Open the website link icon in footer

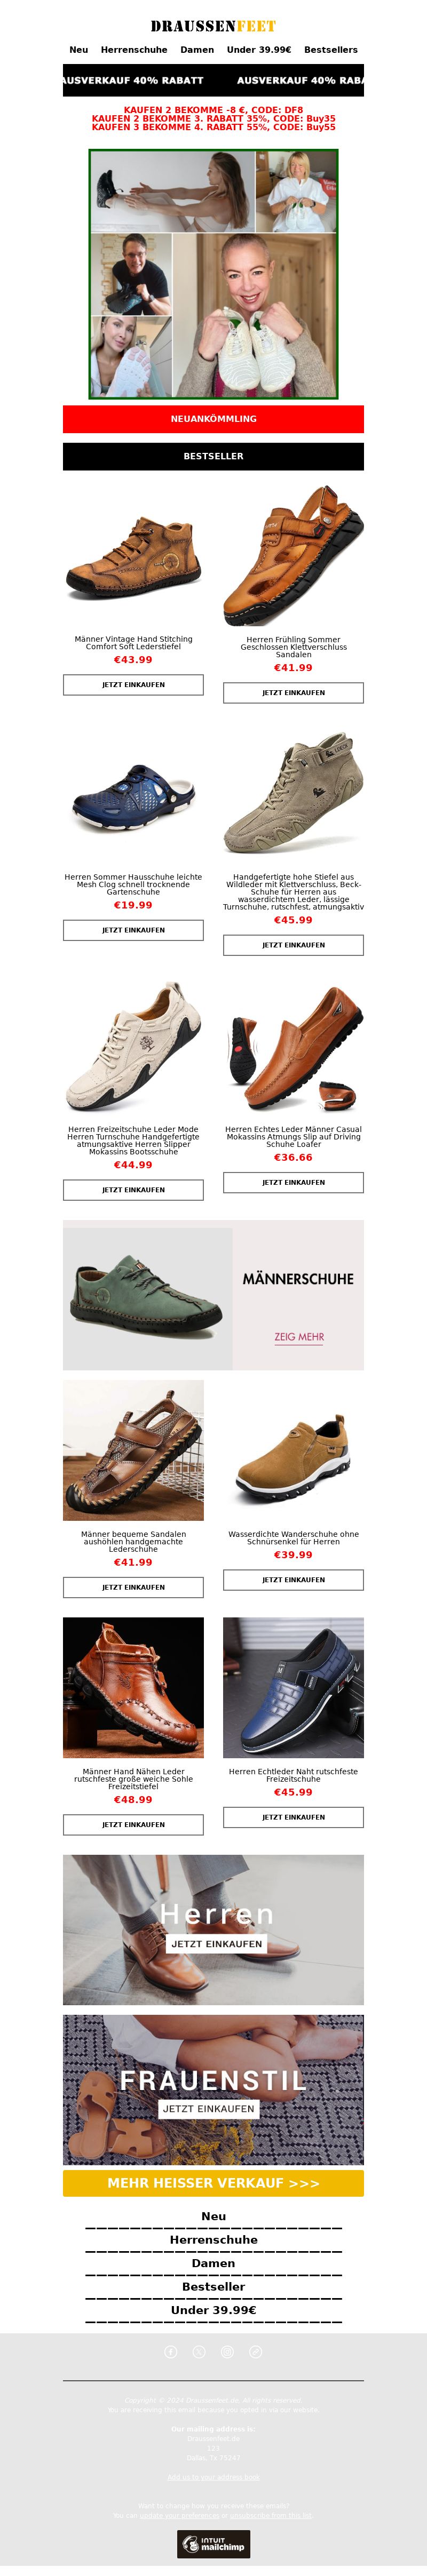point(255,2351)
